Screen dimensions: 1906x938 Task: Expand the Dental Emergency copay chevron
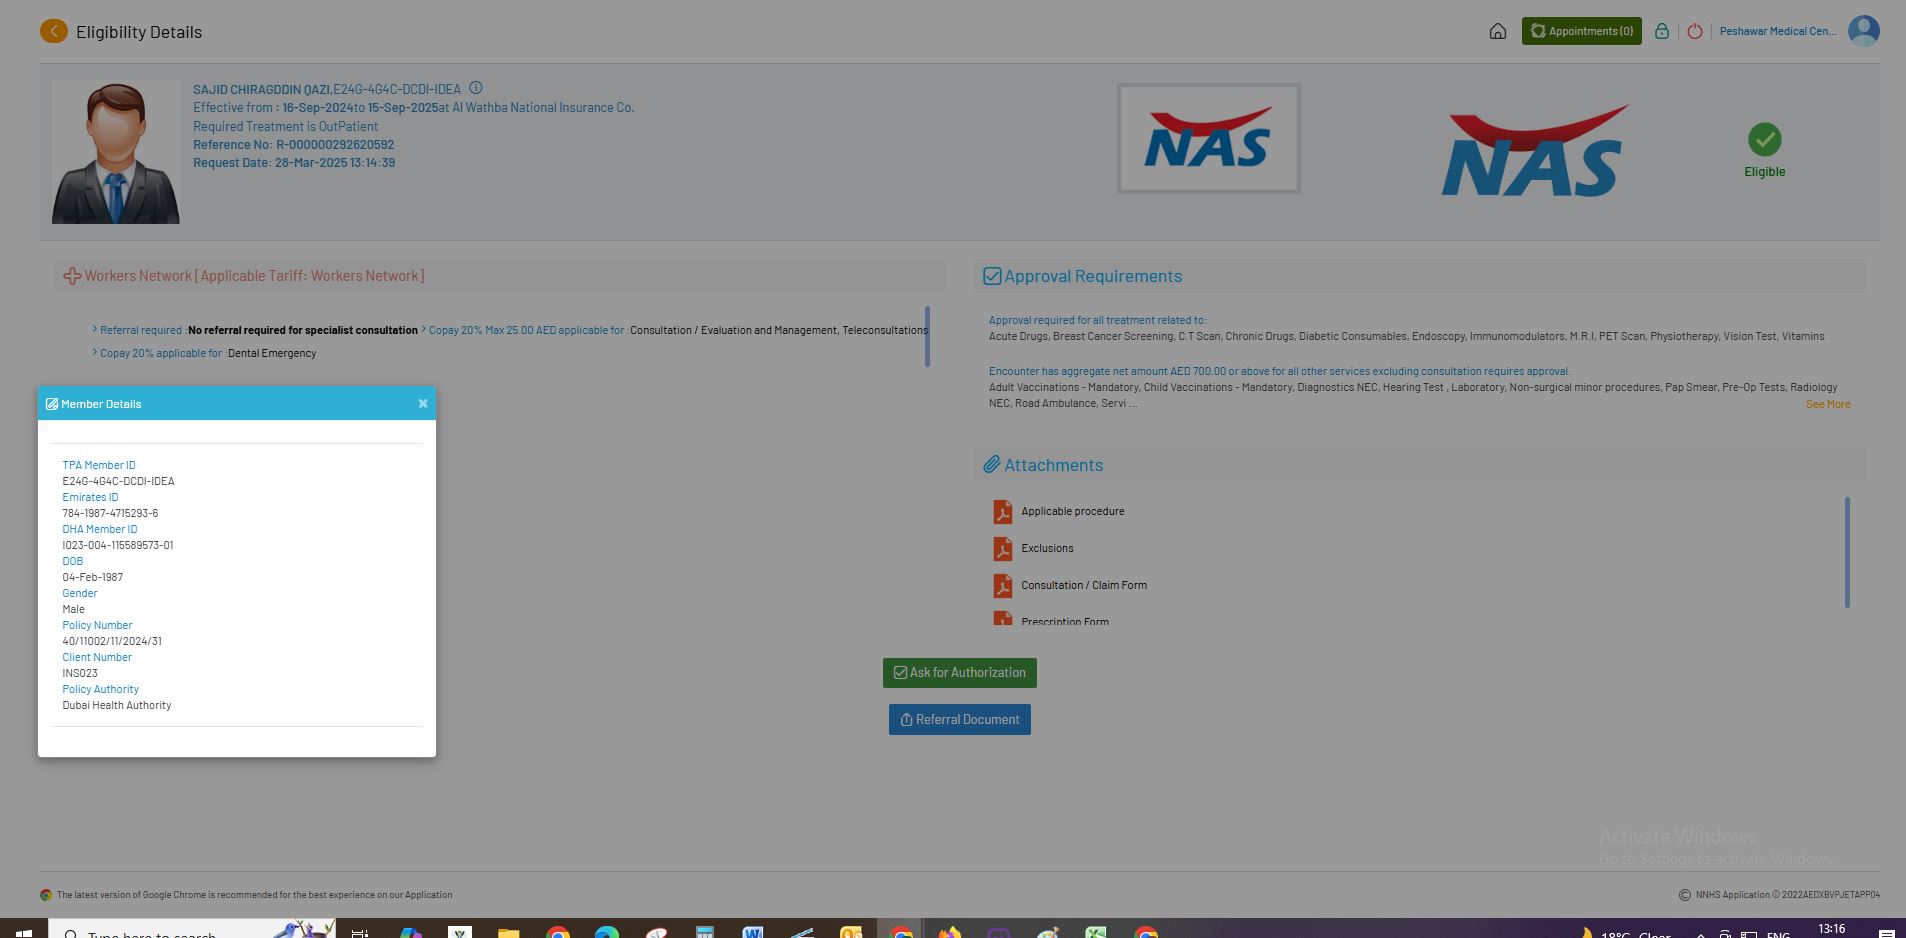click(x=95, y=352)
